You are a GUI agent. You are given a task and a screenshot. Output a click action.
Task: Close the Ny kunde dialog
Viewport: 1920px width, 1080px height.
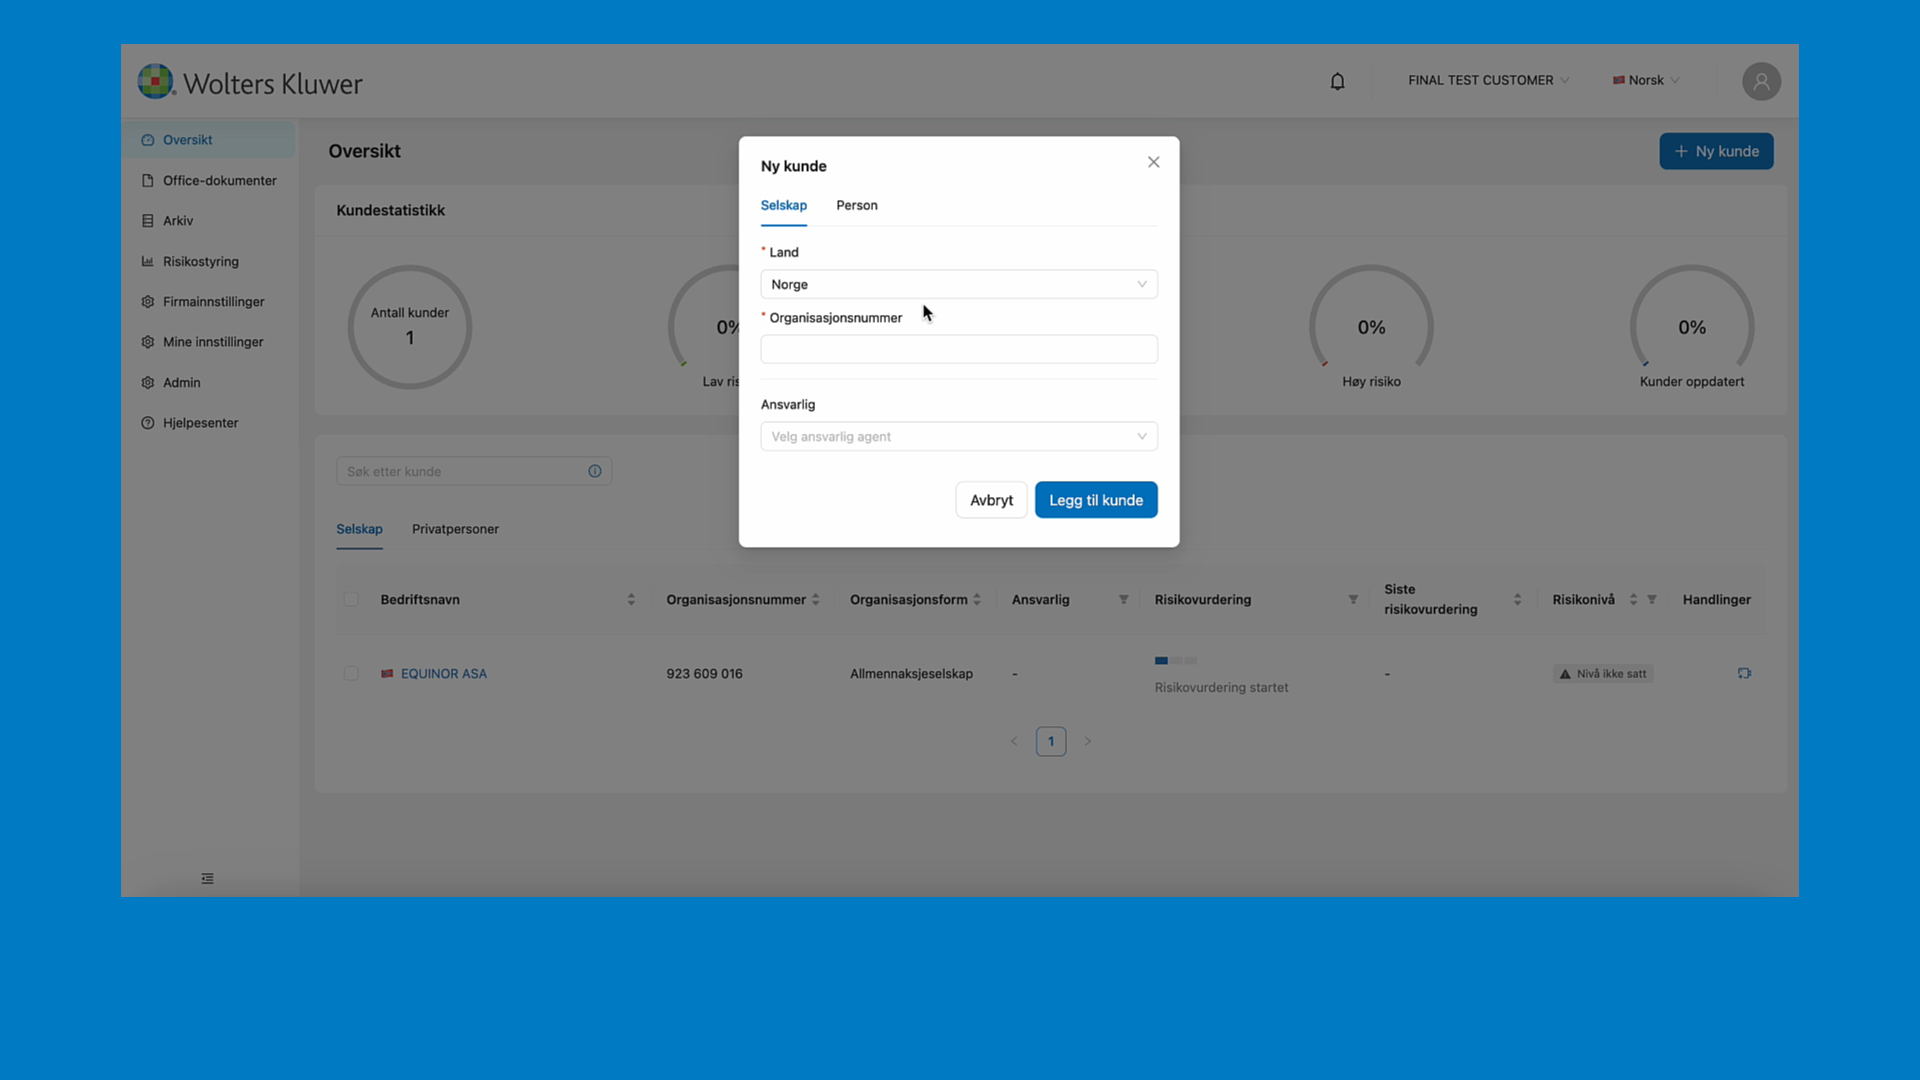pyautogui.click(x=1153, y=162)
